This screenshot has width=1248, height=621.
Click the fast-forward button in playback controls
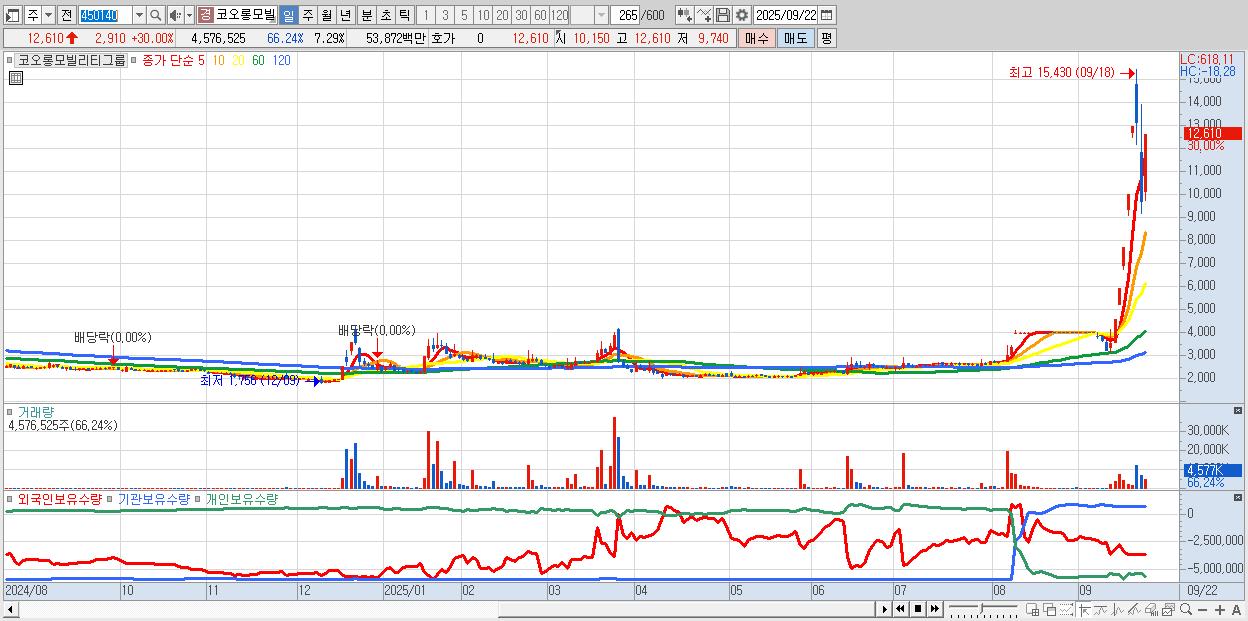click(x=934, y=609)
